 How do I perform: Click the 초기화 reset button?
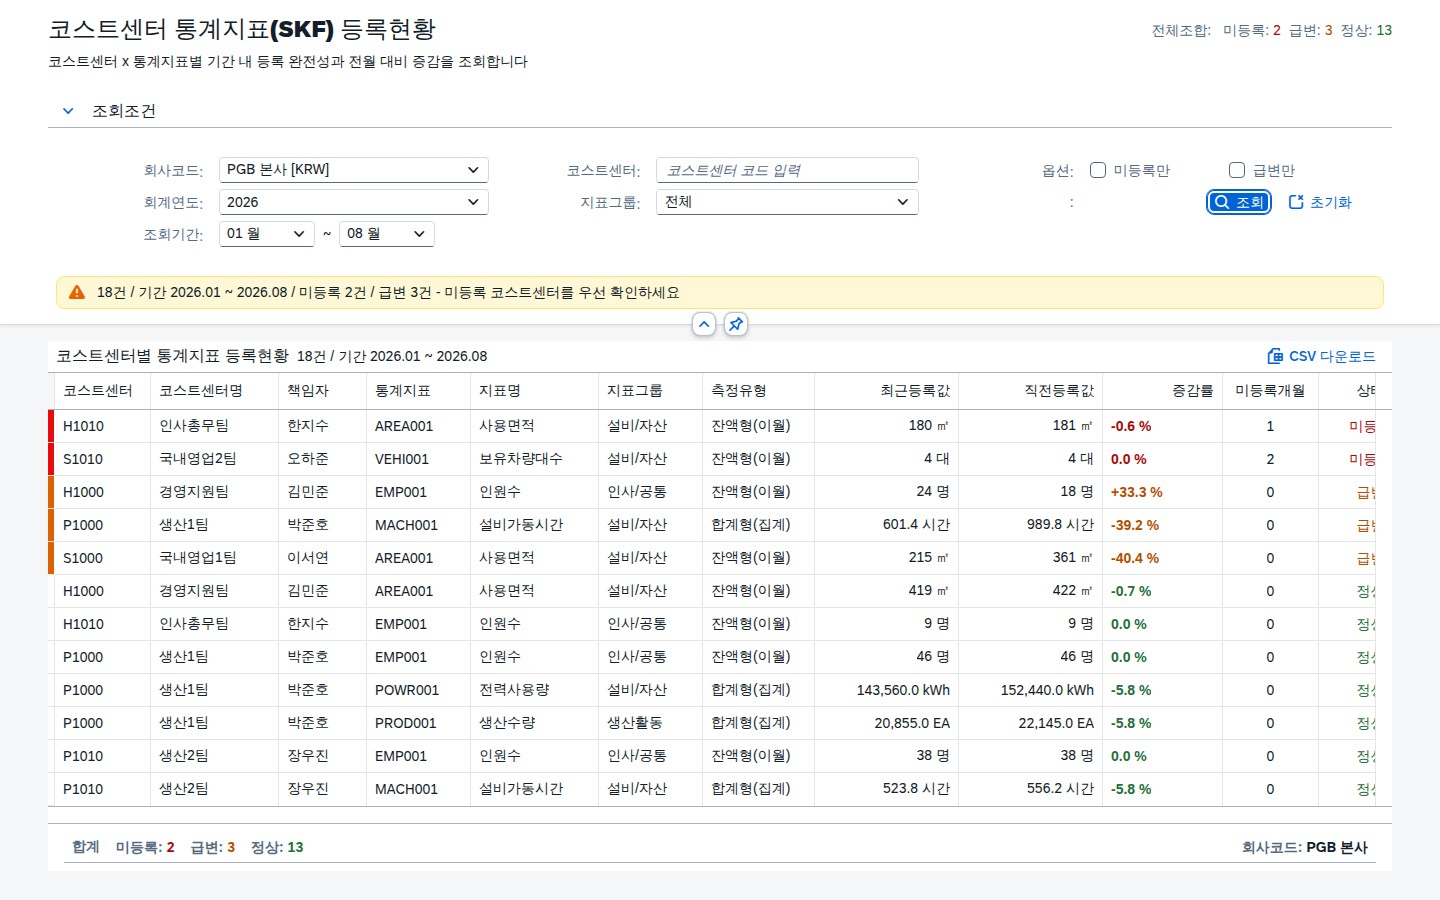pyautogui.click(x=1320, y=202)
